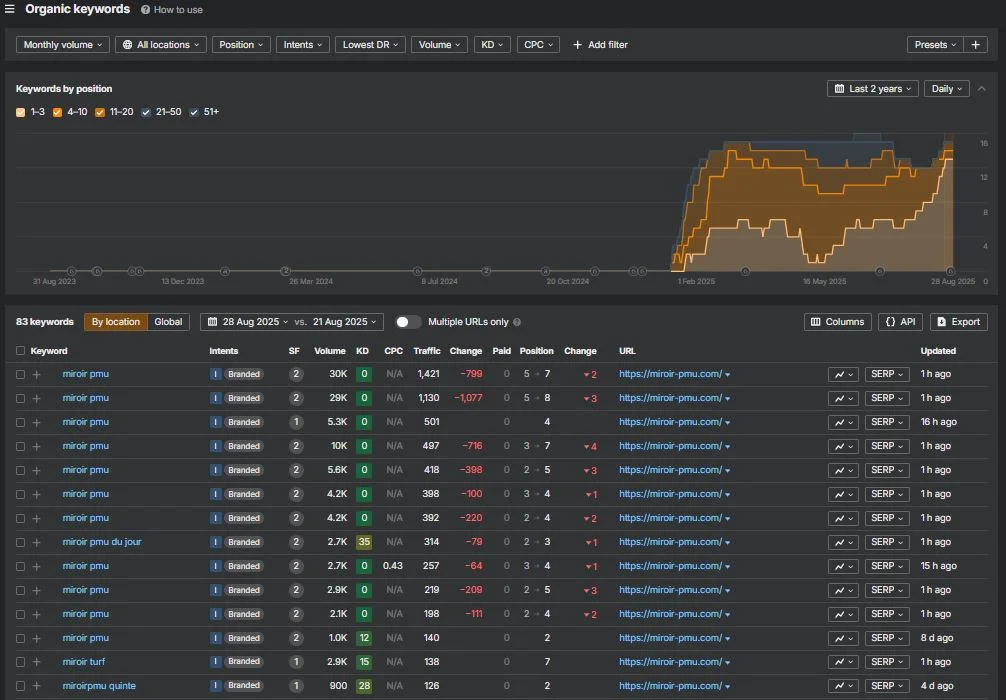Switch to the Global tab
Image resolution: width=1006 pixels, height=700 pixels.
[x=168, y=322]
